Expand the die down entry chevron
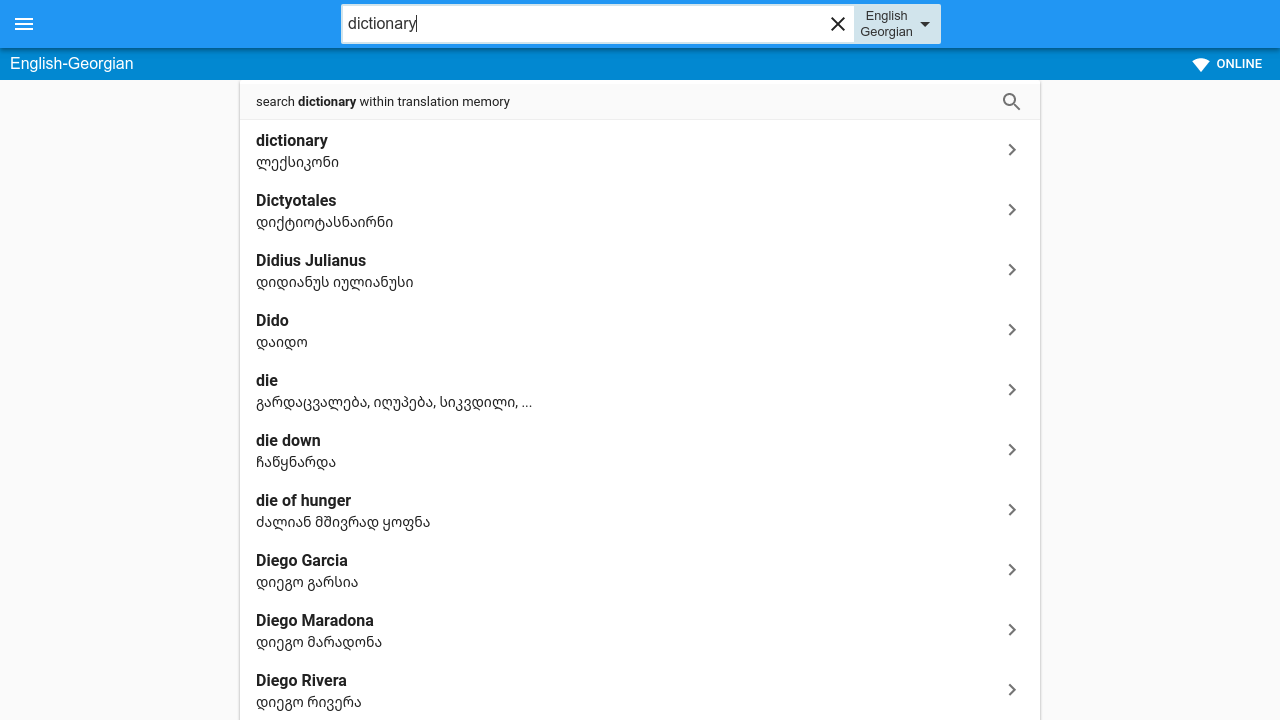The width and height of the screenshot is (1280, 720). 1012,450
